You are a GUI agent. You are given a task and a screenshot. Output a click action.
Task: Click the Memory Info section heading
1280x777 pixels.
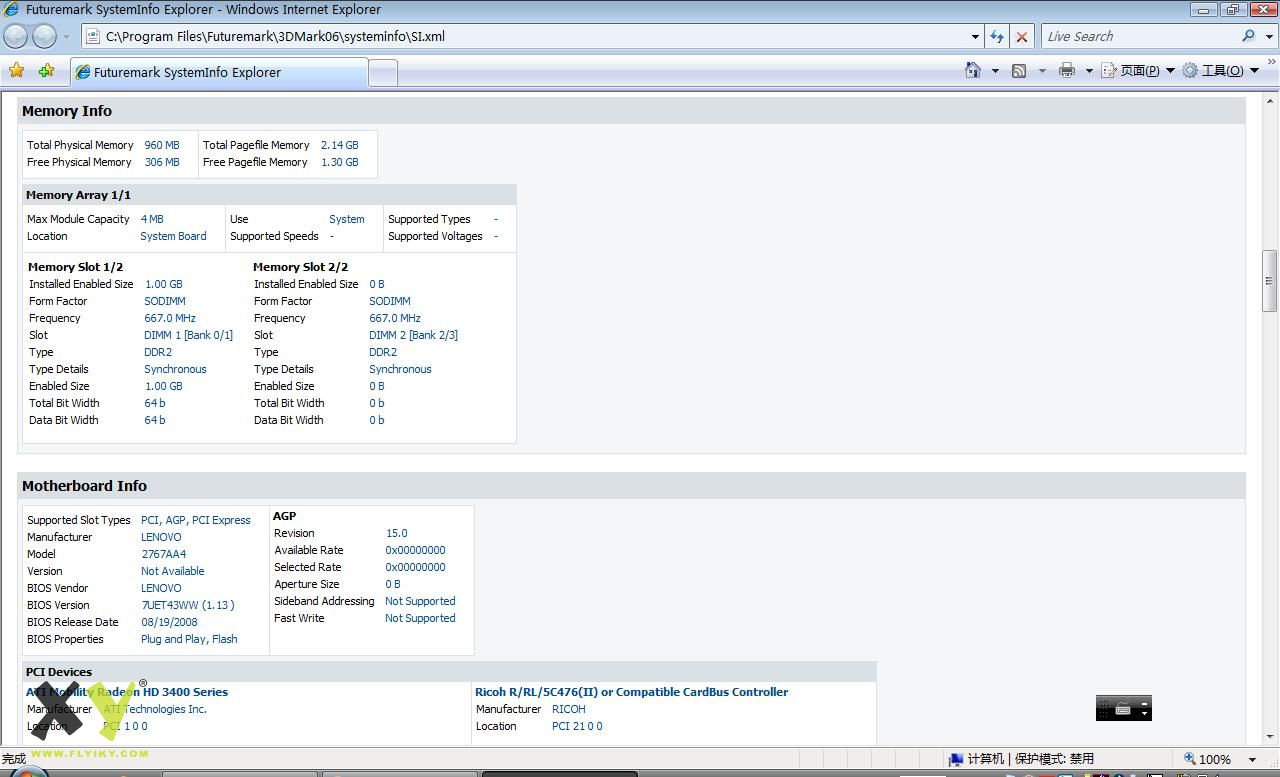click(x=67, y=111)
